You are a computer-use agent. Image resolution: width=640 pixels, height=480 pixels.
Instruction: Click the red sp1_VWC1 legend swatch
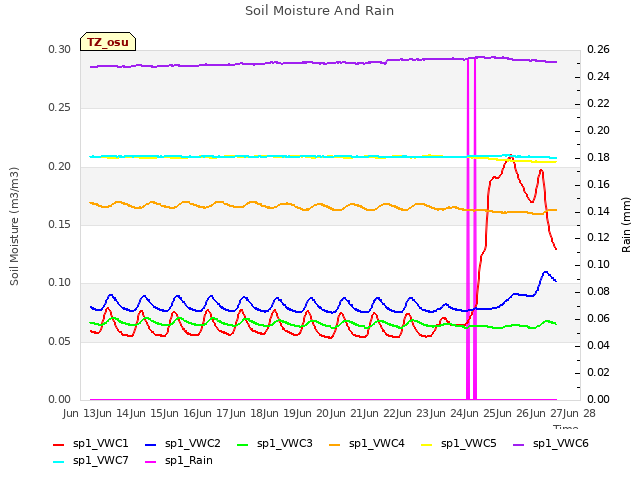[59, 444]
